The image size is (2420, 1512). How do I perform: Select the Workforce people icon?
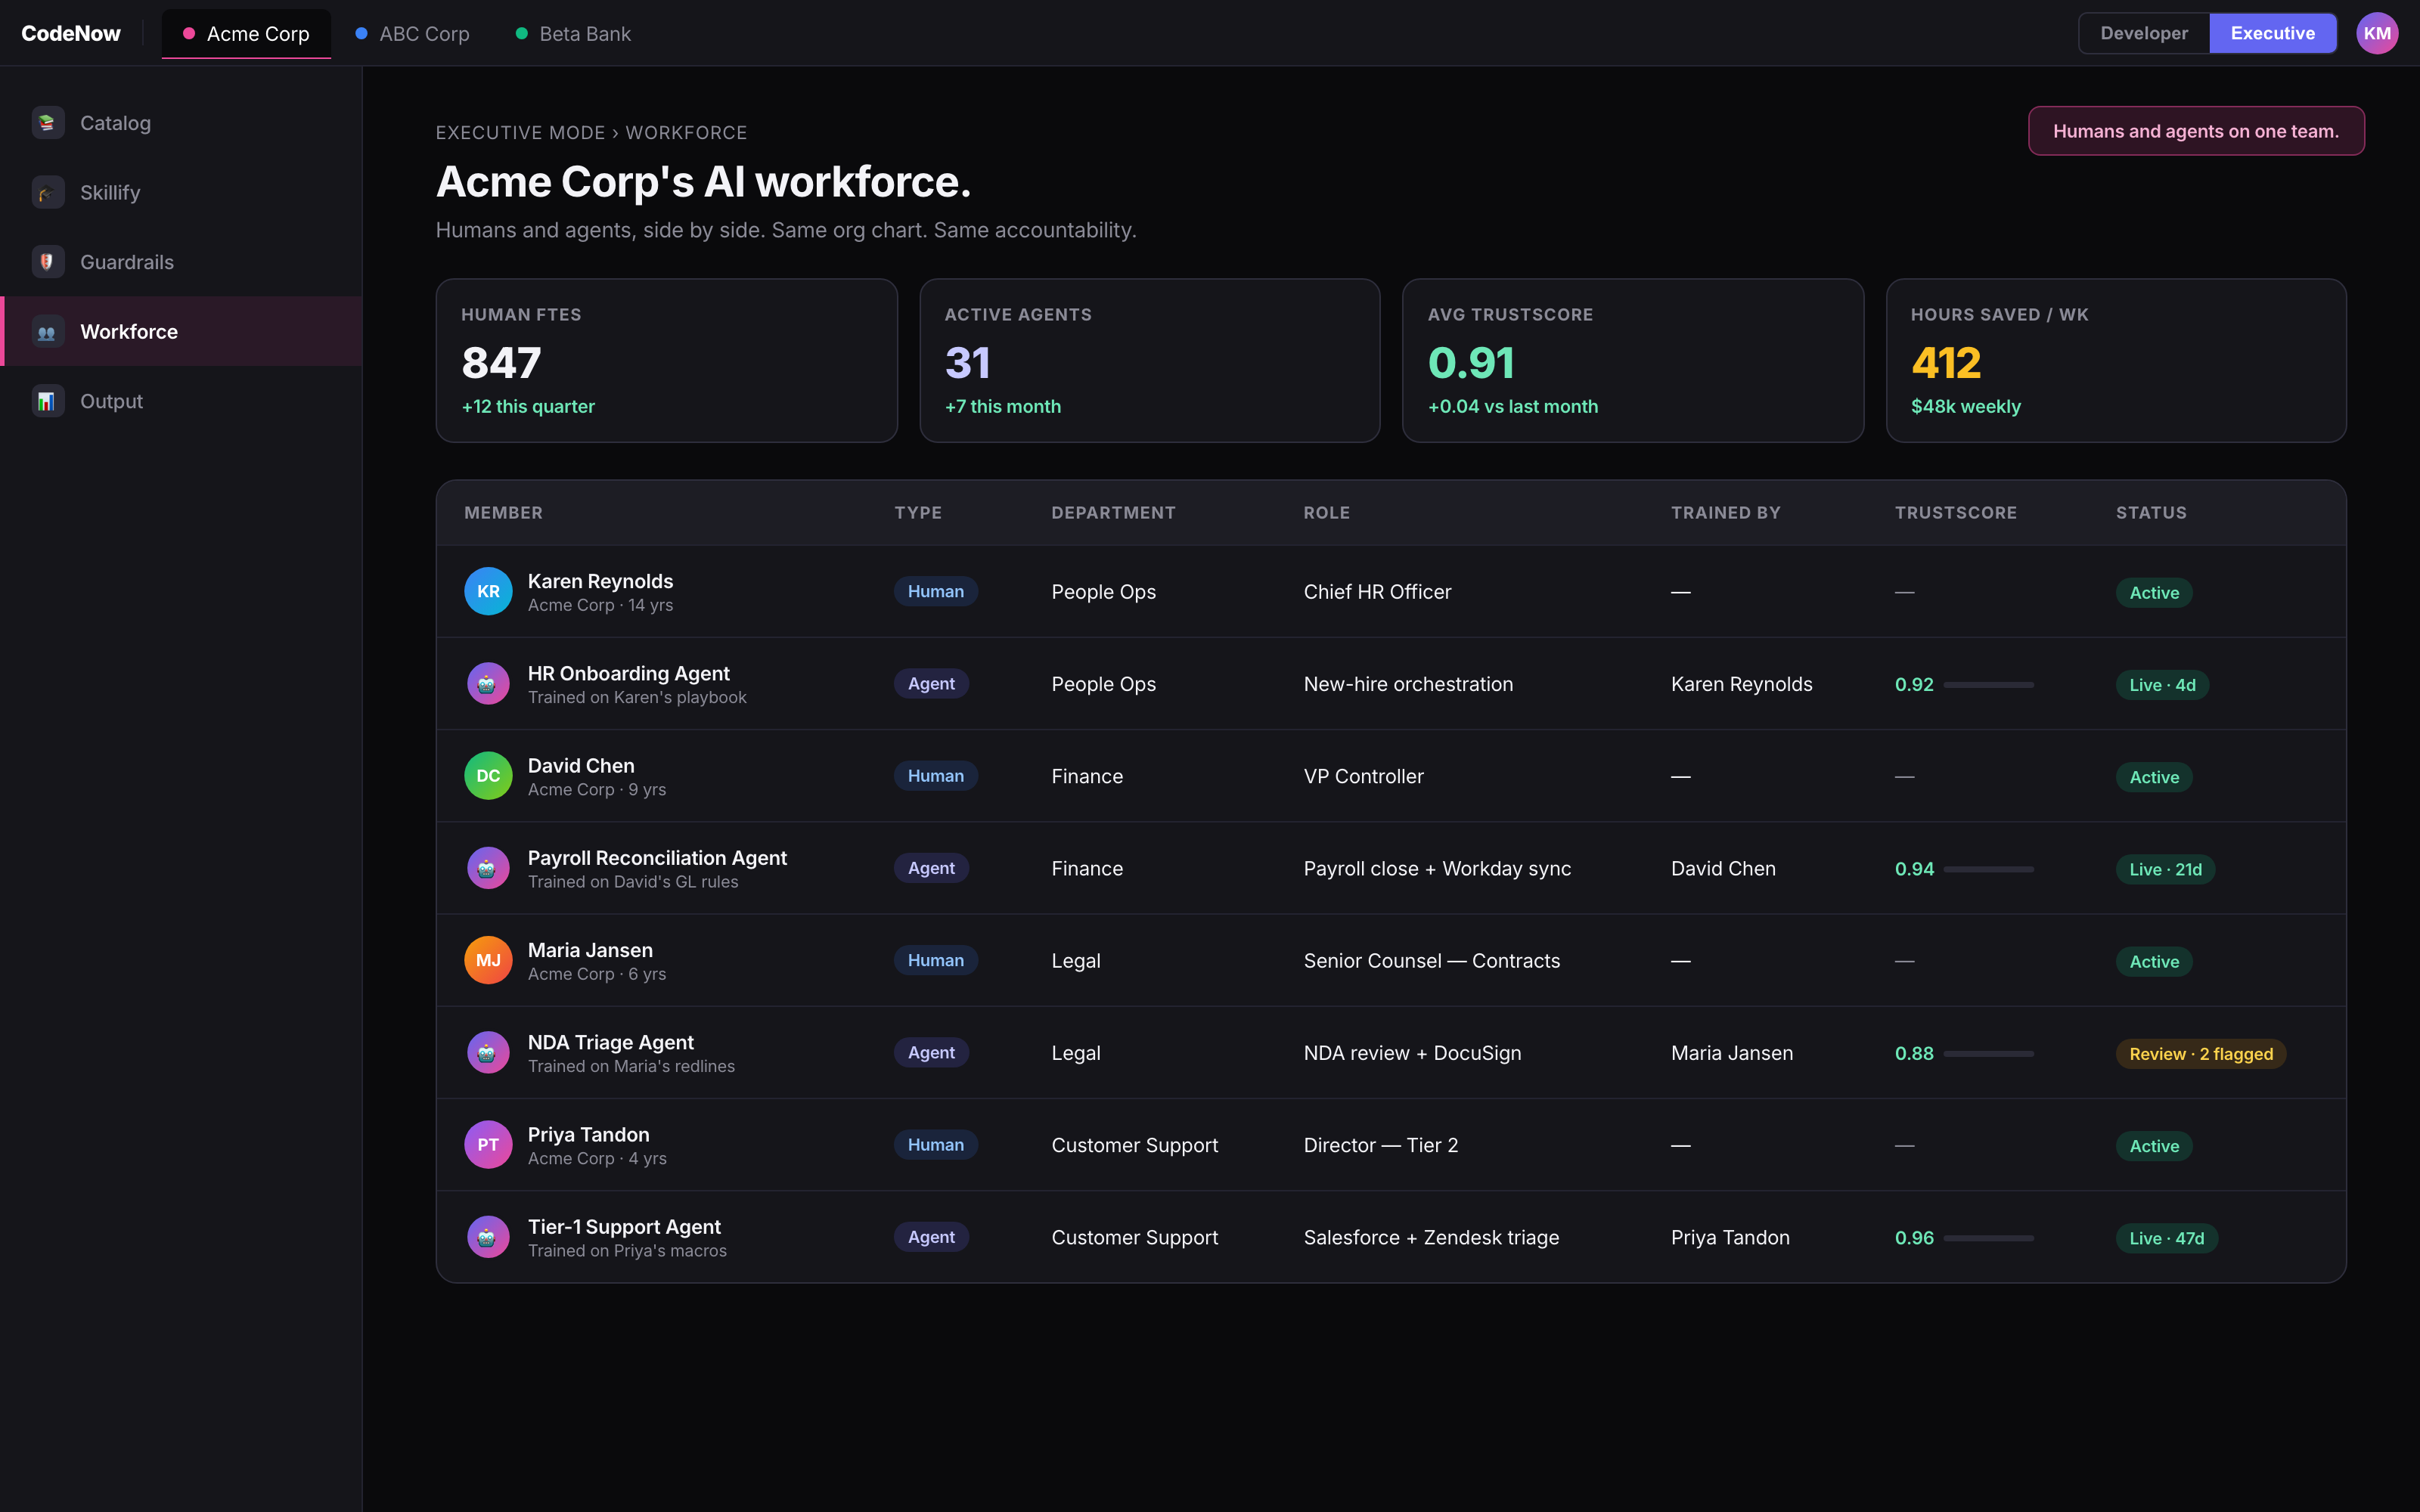pyautogui.click(x=47, y=331)
